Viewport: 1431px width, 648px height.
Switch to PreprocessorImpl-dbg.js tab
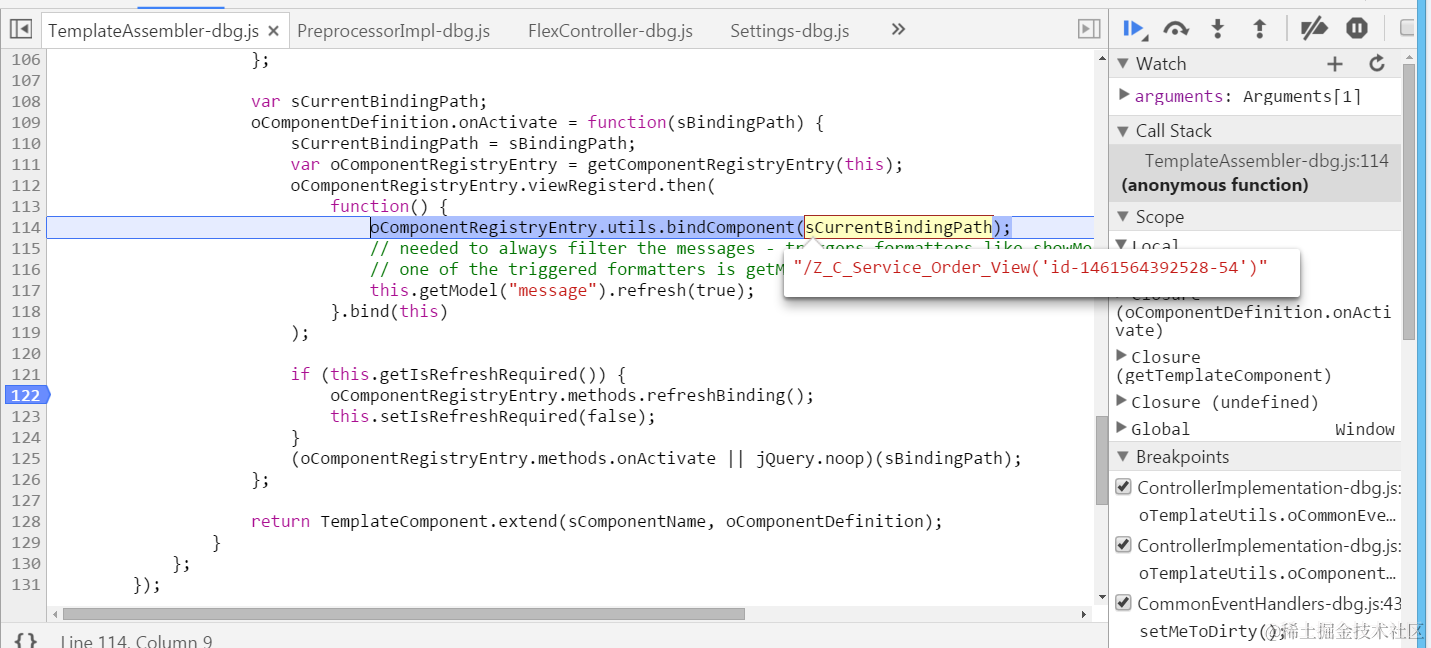pos(394,31)
